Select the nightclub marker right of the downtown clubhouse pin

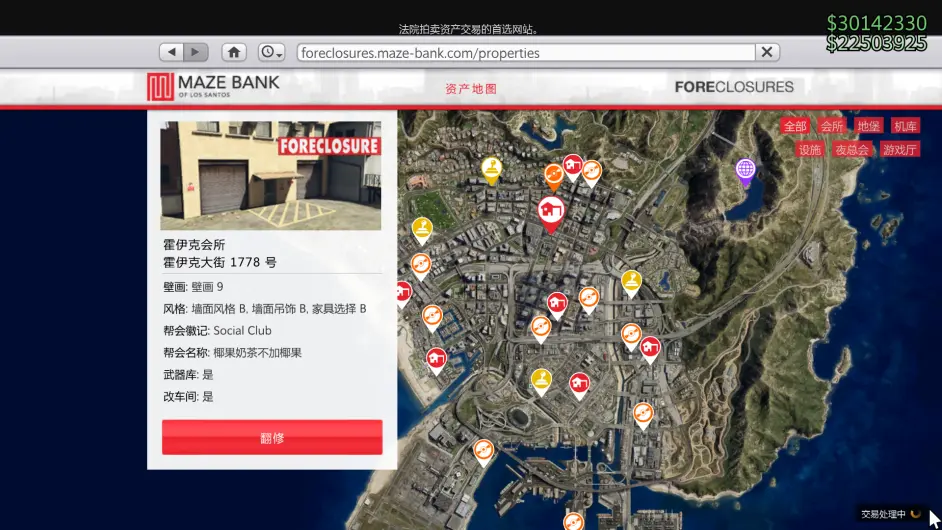click(x=589, y=300)
